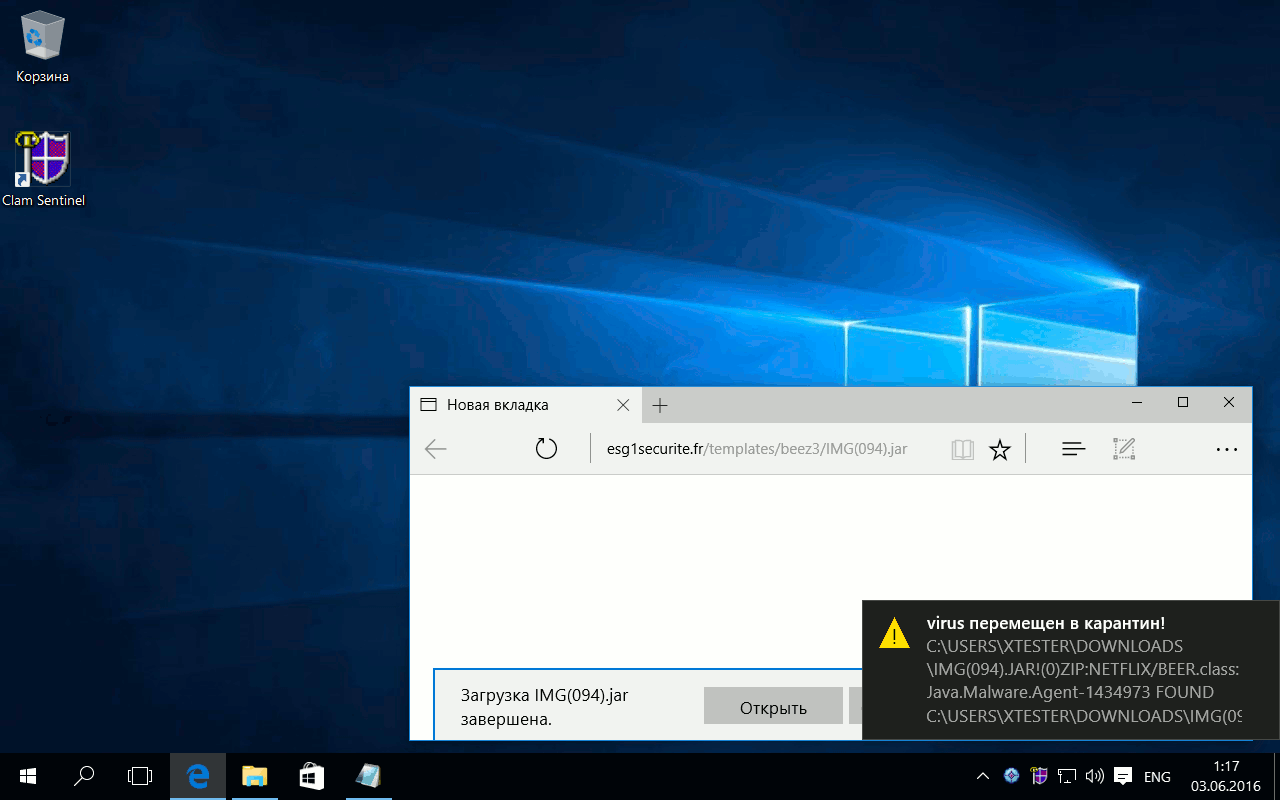
Task: Open the Edge Hub icon
Action: tap(1073, 450)
